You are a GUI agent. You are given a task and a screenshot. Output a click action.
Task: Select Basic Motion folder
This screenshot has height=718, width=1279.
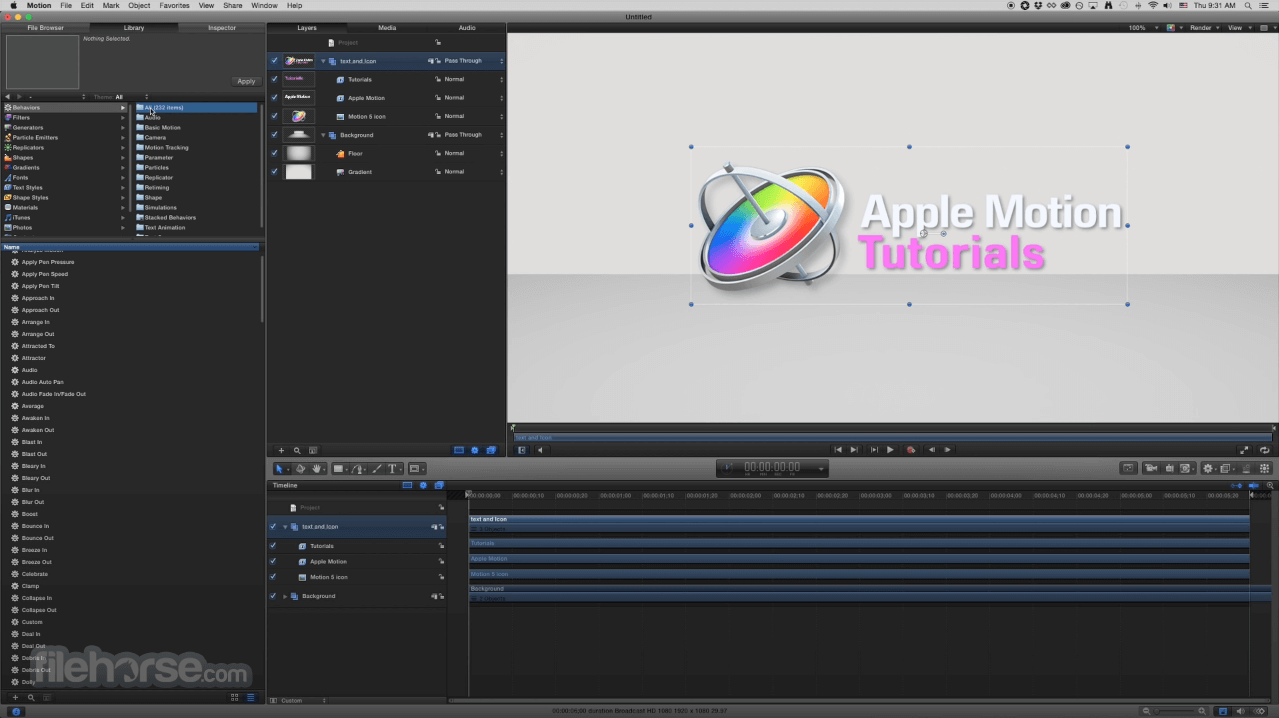coord(196,127)
